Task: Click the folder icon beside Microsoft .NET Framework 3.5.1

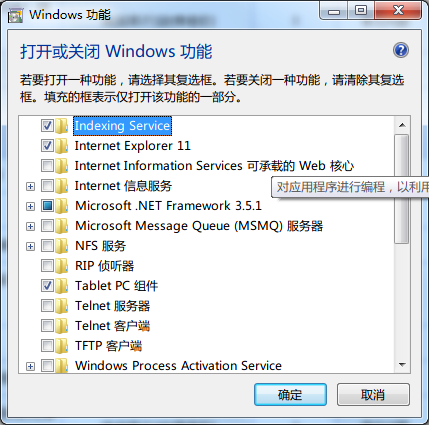Action: point(62,206)
